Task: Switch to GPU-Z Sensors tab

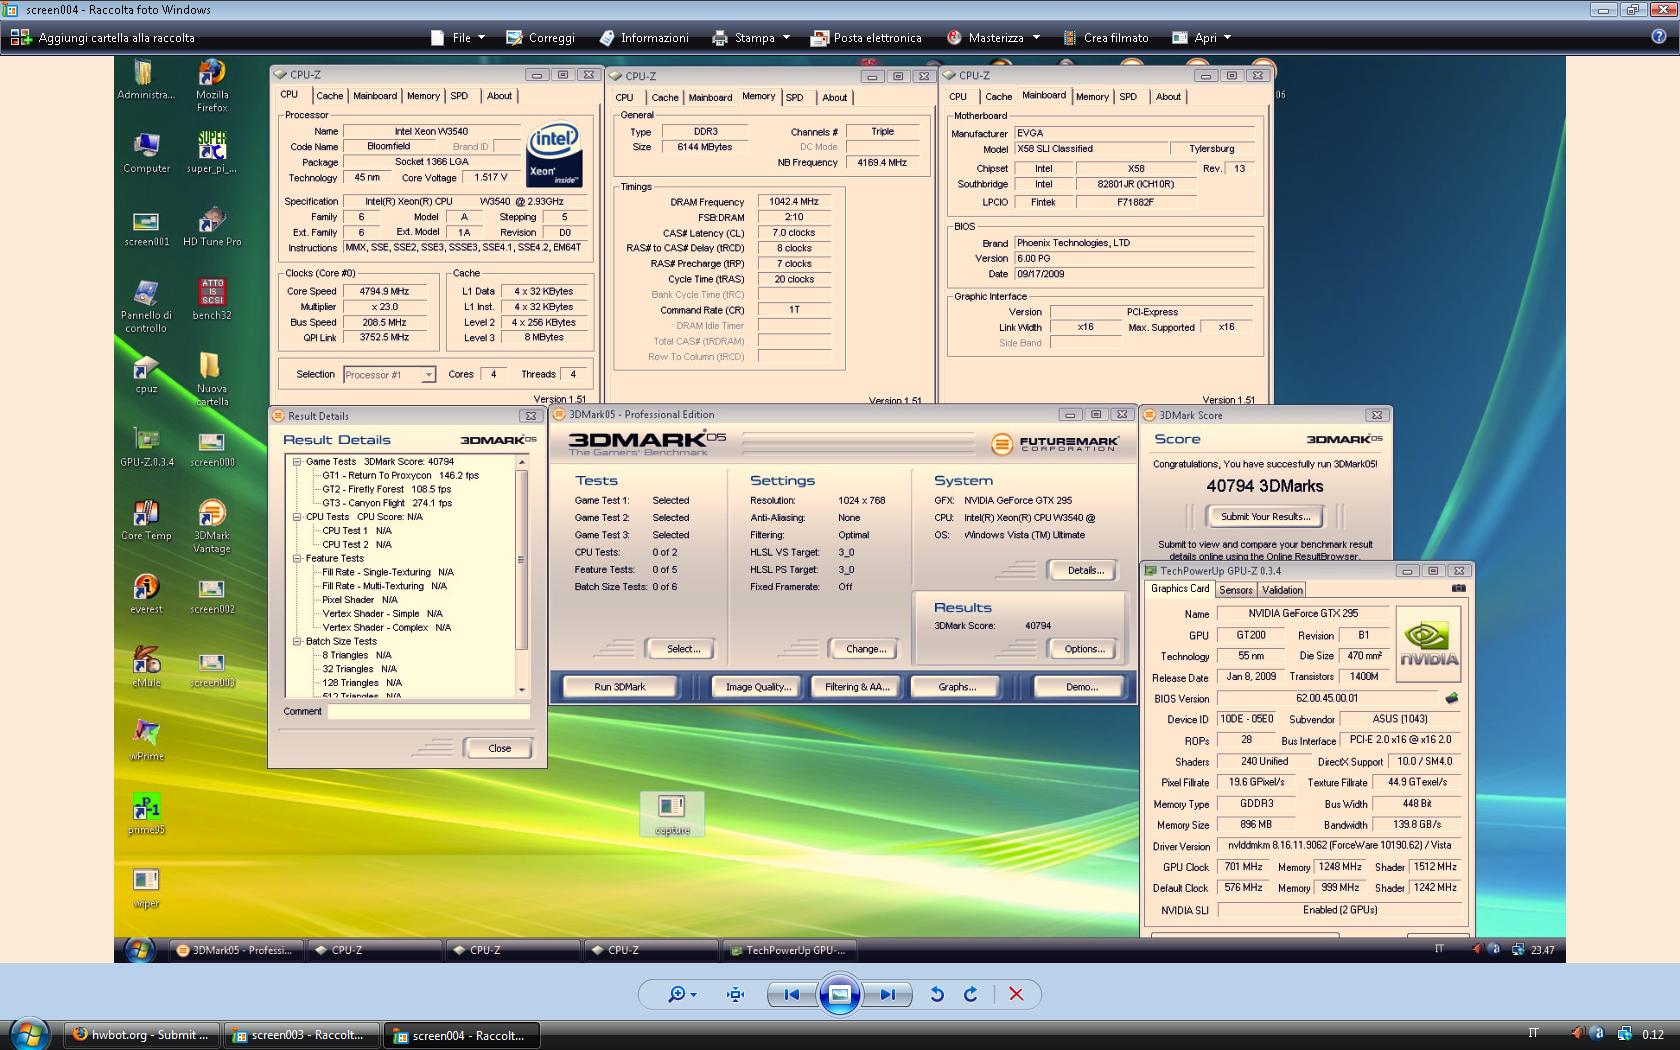Action: click(x=1236, y=590)
